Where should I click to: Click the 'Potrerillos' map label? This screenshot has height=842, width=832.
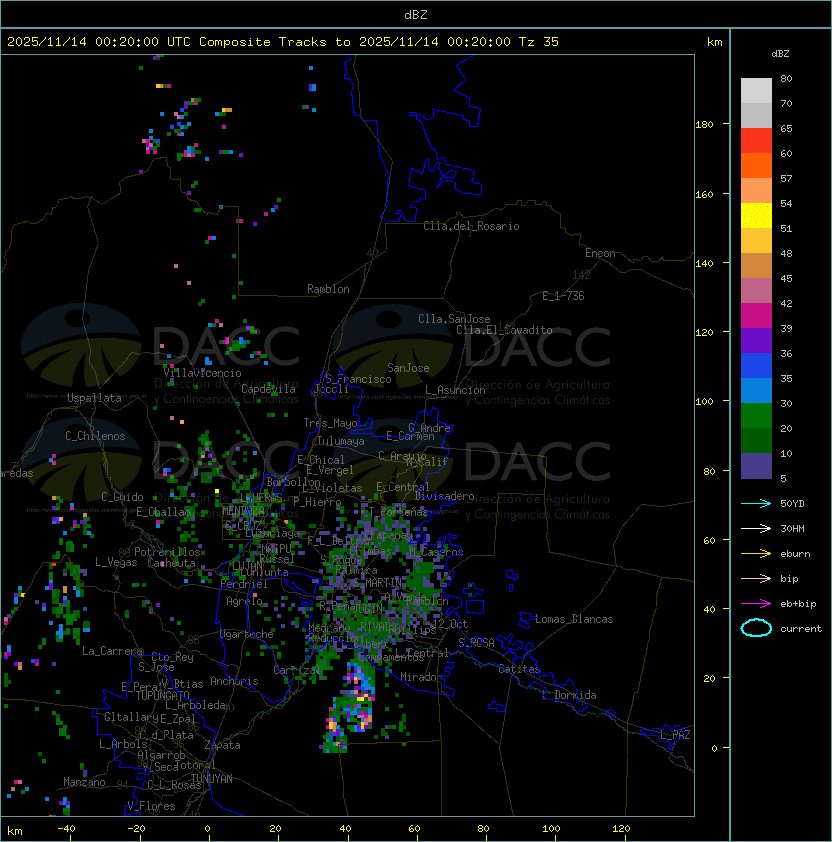click(x=167, y=552)
